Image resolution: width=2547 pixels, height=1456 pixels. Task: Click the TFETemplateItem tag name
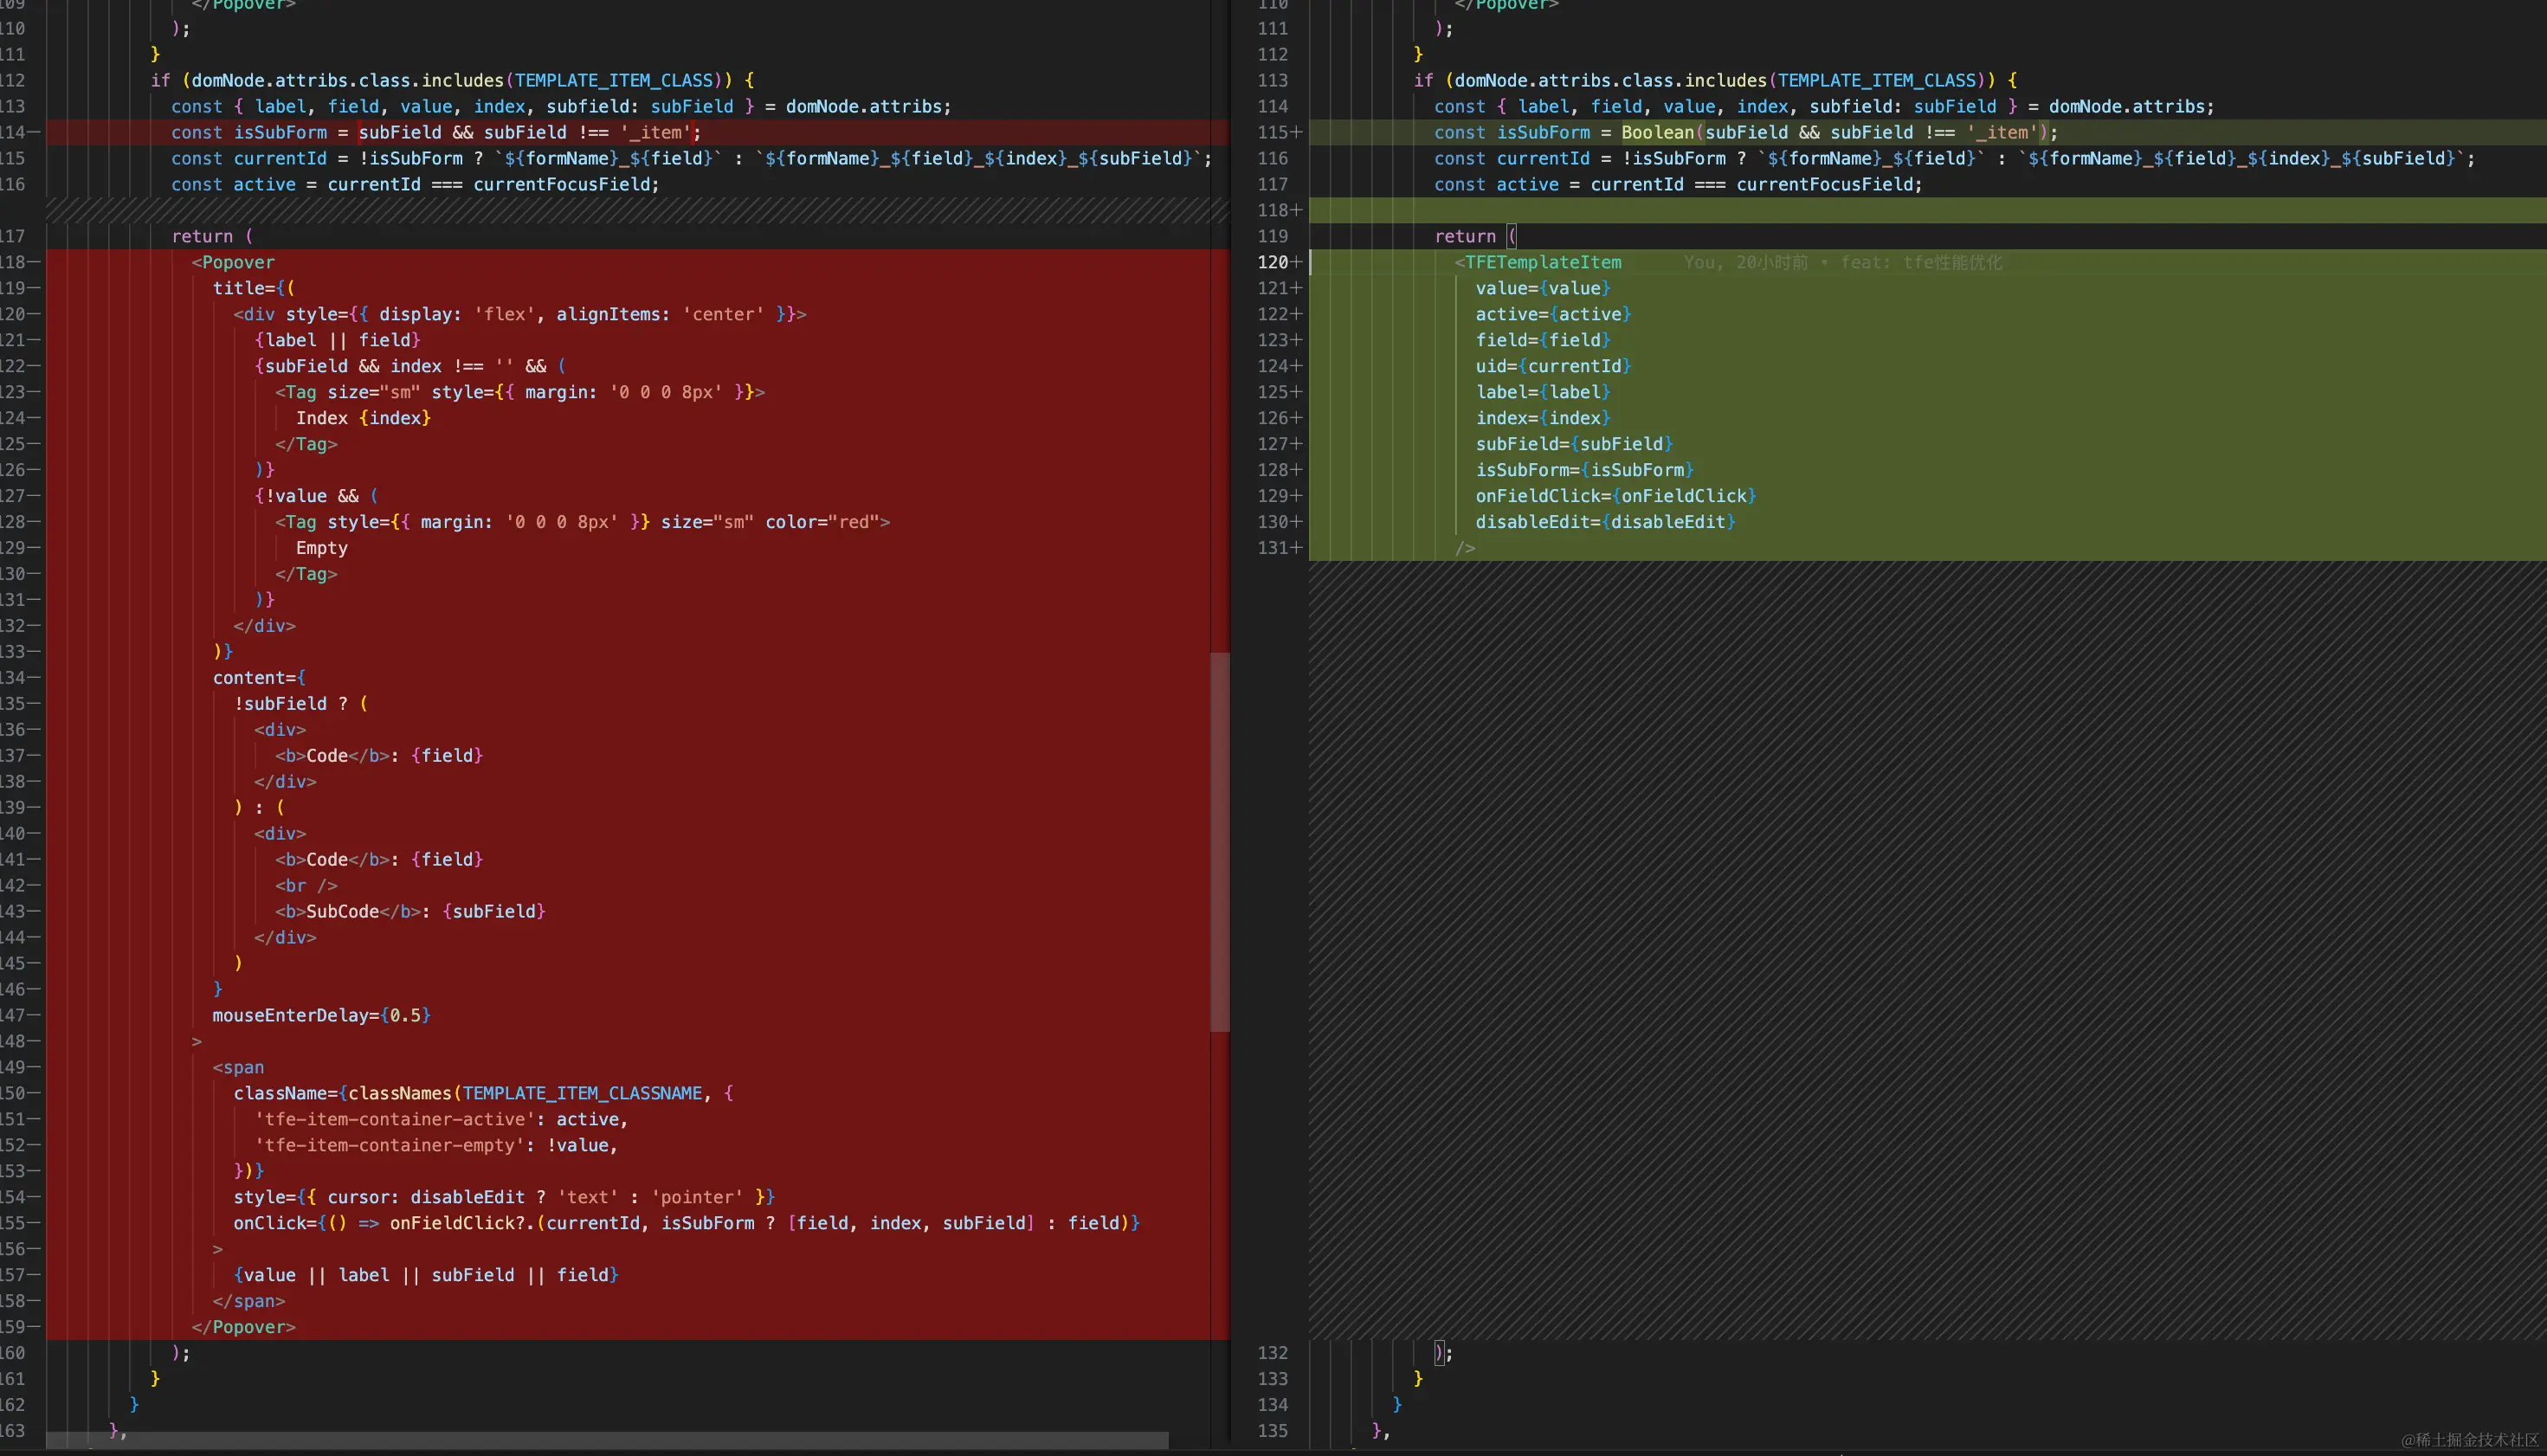point(1542,262)
